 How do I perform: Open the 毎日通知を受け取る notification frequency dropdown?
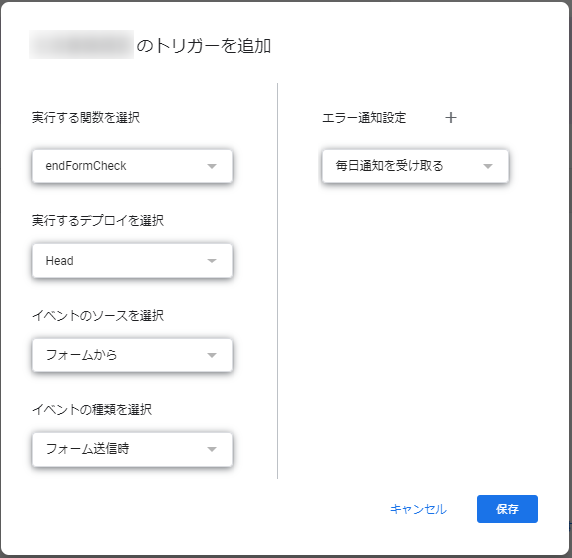click(x=415, y=166)
